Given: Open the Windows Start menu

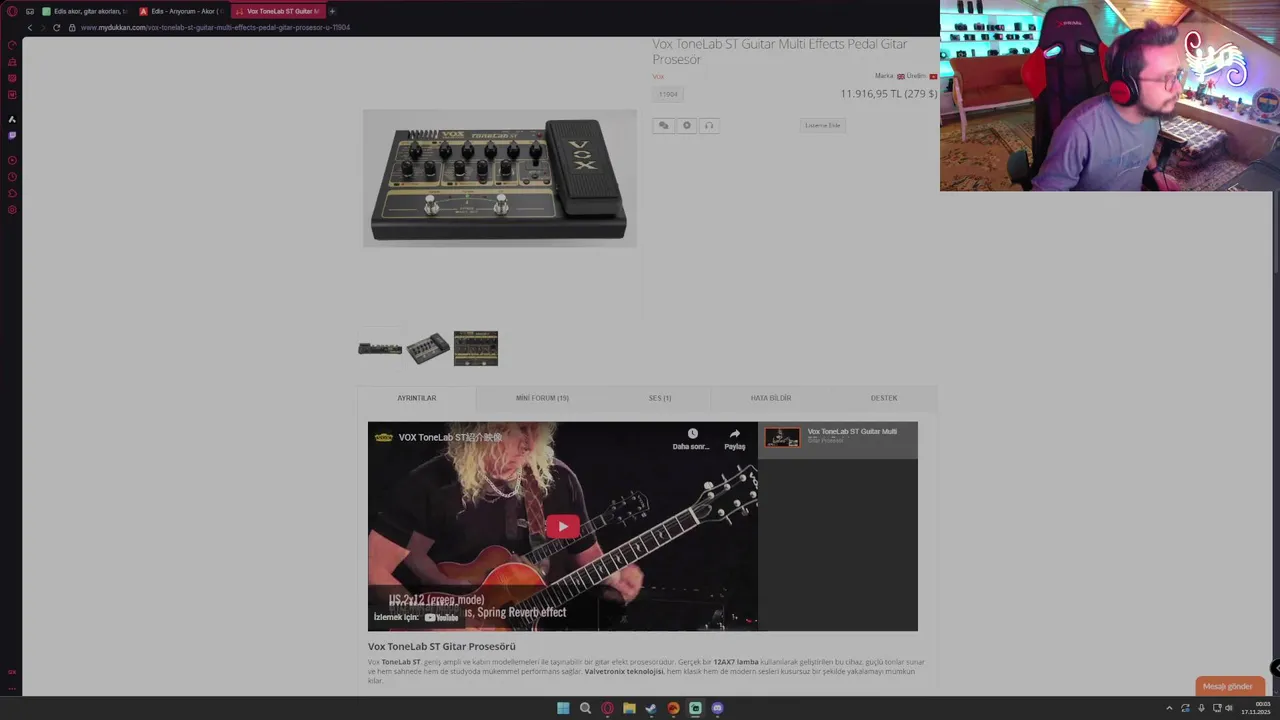Looking at the screenshot, I should coord(563,708).
